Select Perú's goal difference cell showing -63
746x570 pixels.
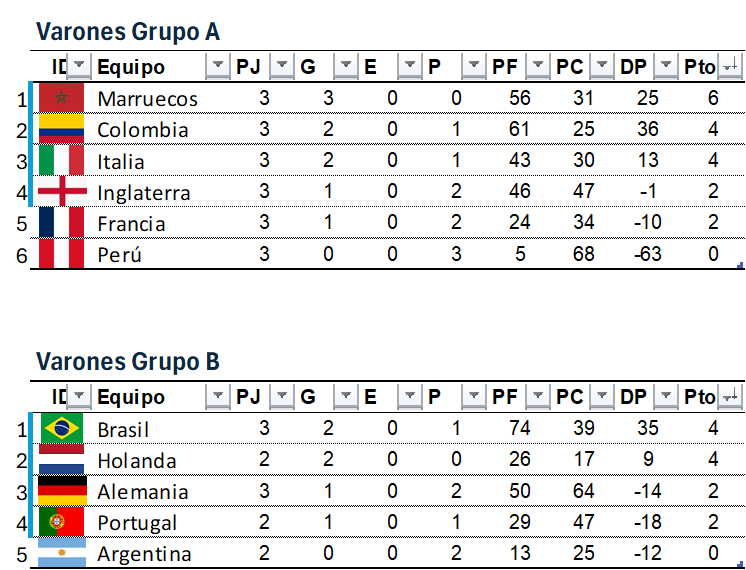(x=647, y=254)
